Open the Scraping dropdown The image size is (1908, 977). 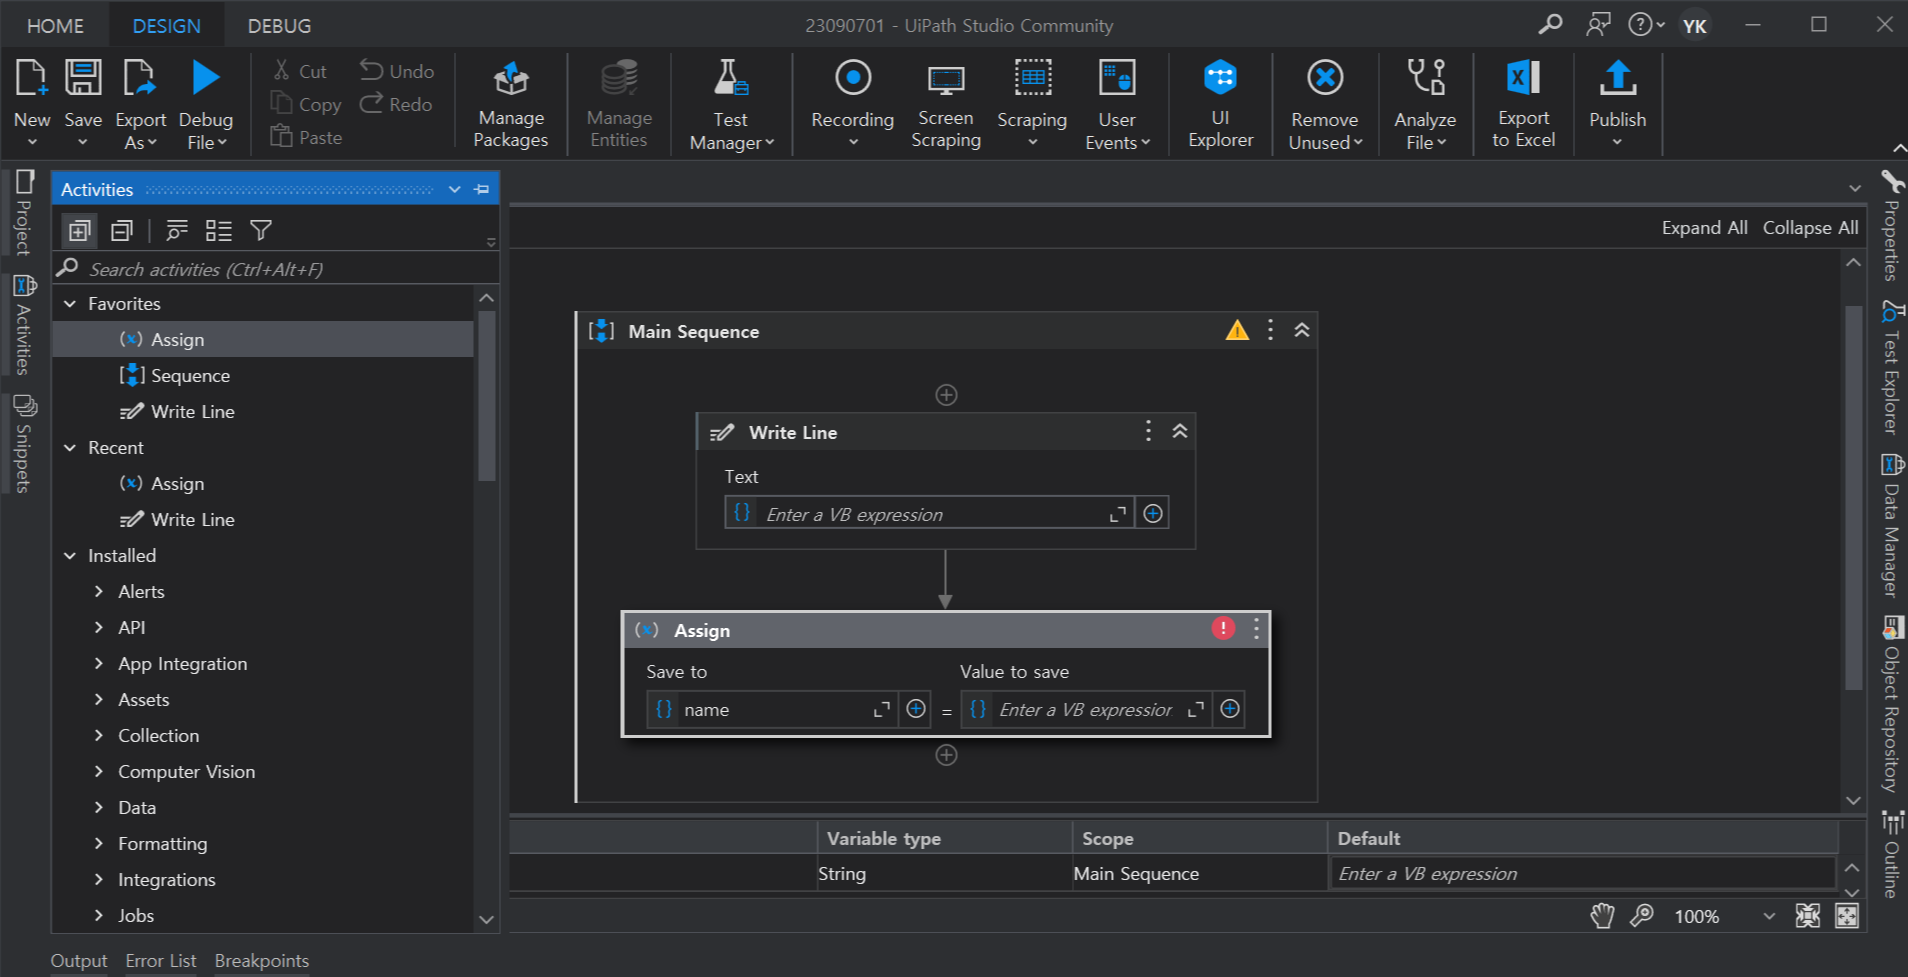pos(1032,105)
